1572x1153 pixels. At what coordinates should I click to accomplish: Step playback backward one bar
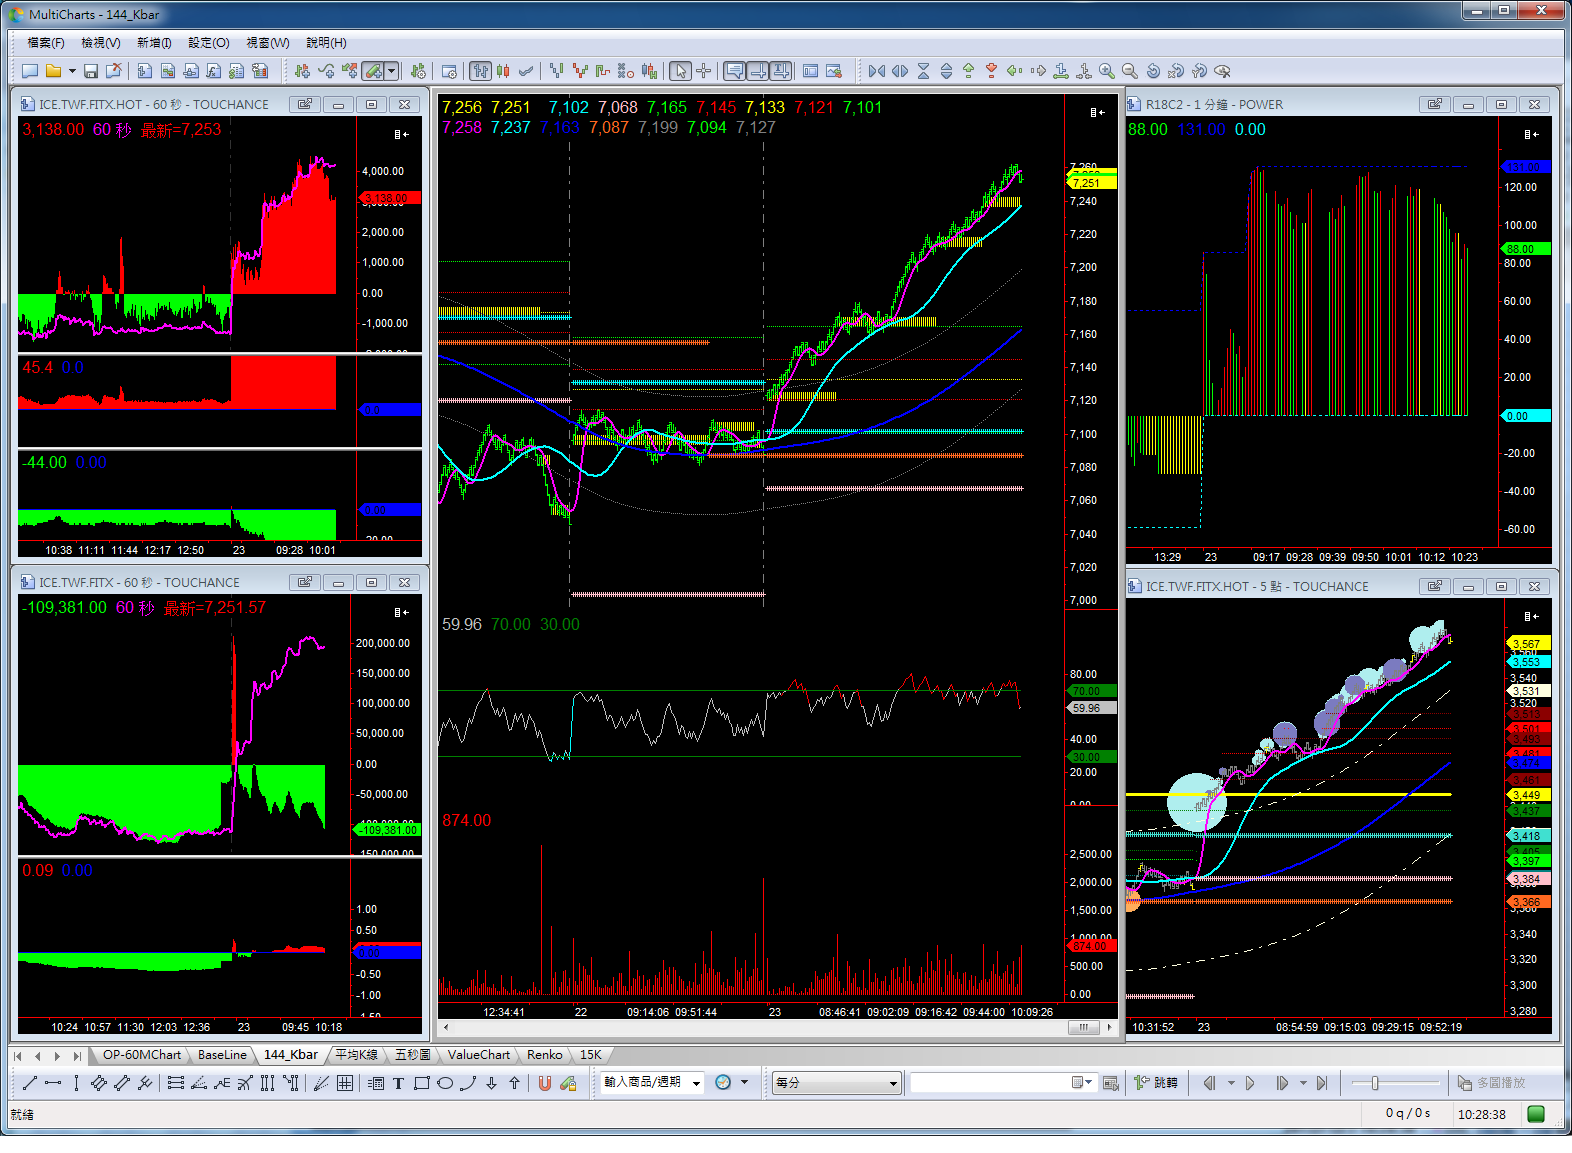pos(1209,1083)
